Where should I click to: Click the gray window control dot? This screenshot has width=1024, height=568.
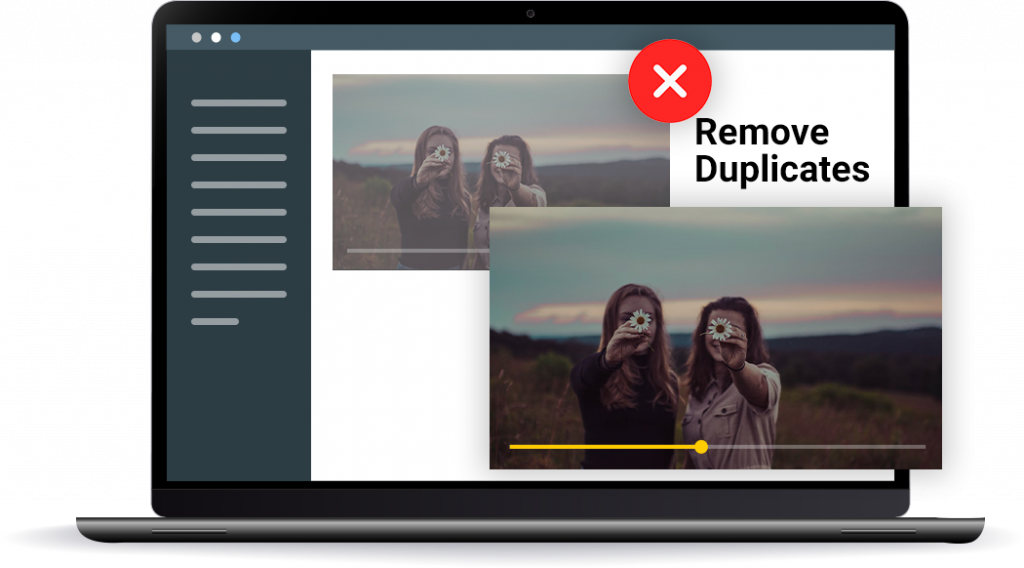pos(197,37)
